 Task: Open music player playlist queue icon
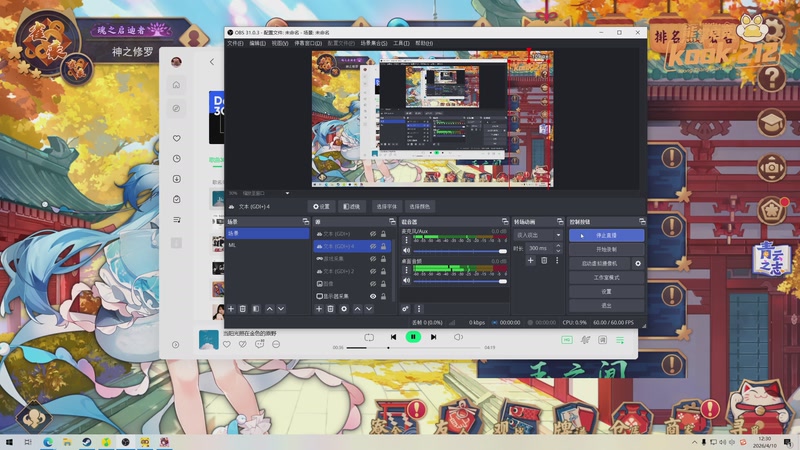620,340
